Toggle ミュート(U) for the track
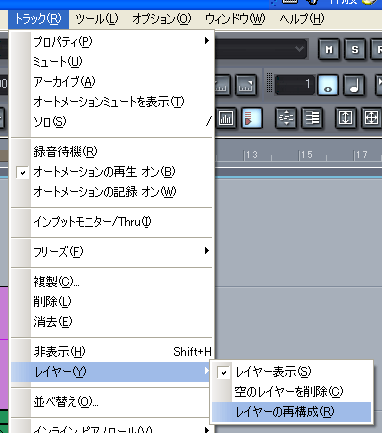The width and height of the screenshot is (382, 433). [x=112, y=62]
